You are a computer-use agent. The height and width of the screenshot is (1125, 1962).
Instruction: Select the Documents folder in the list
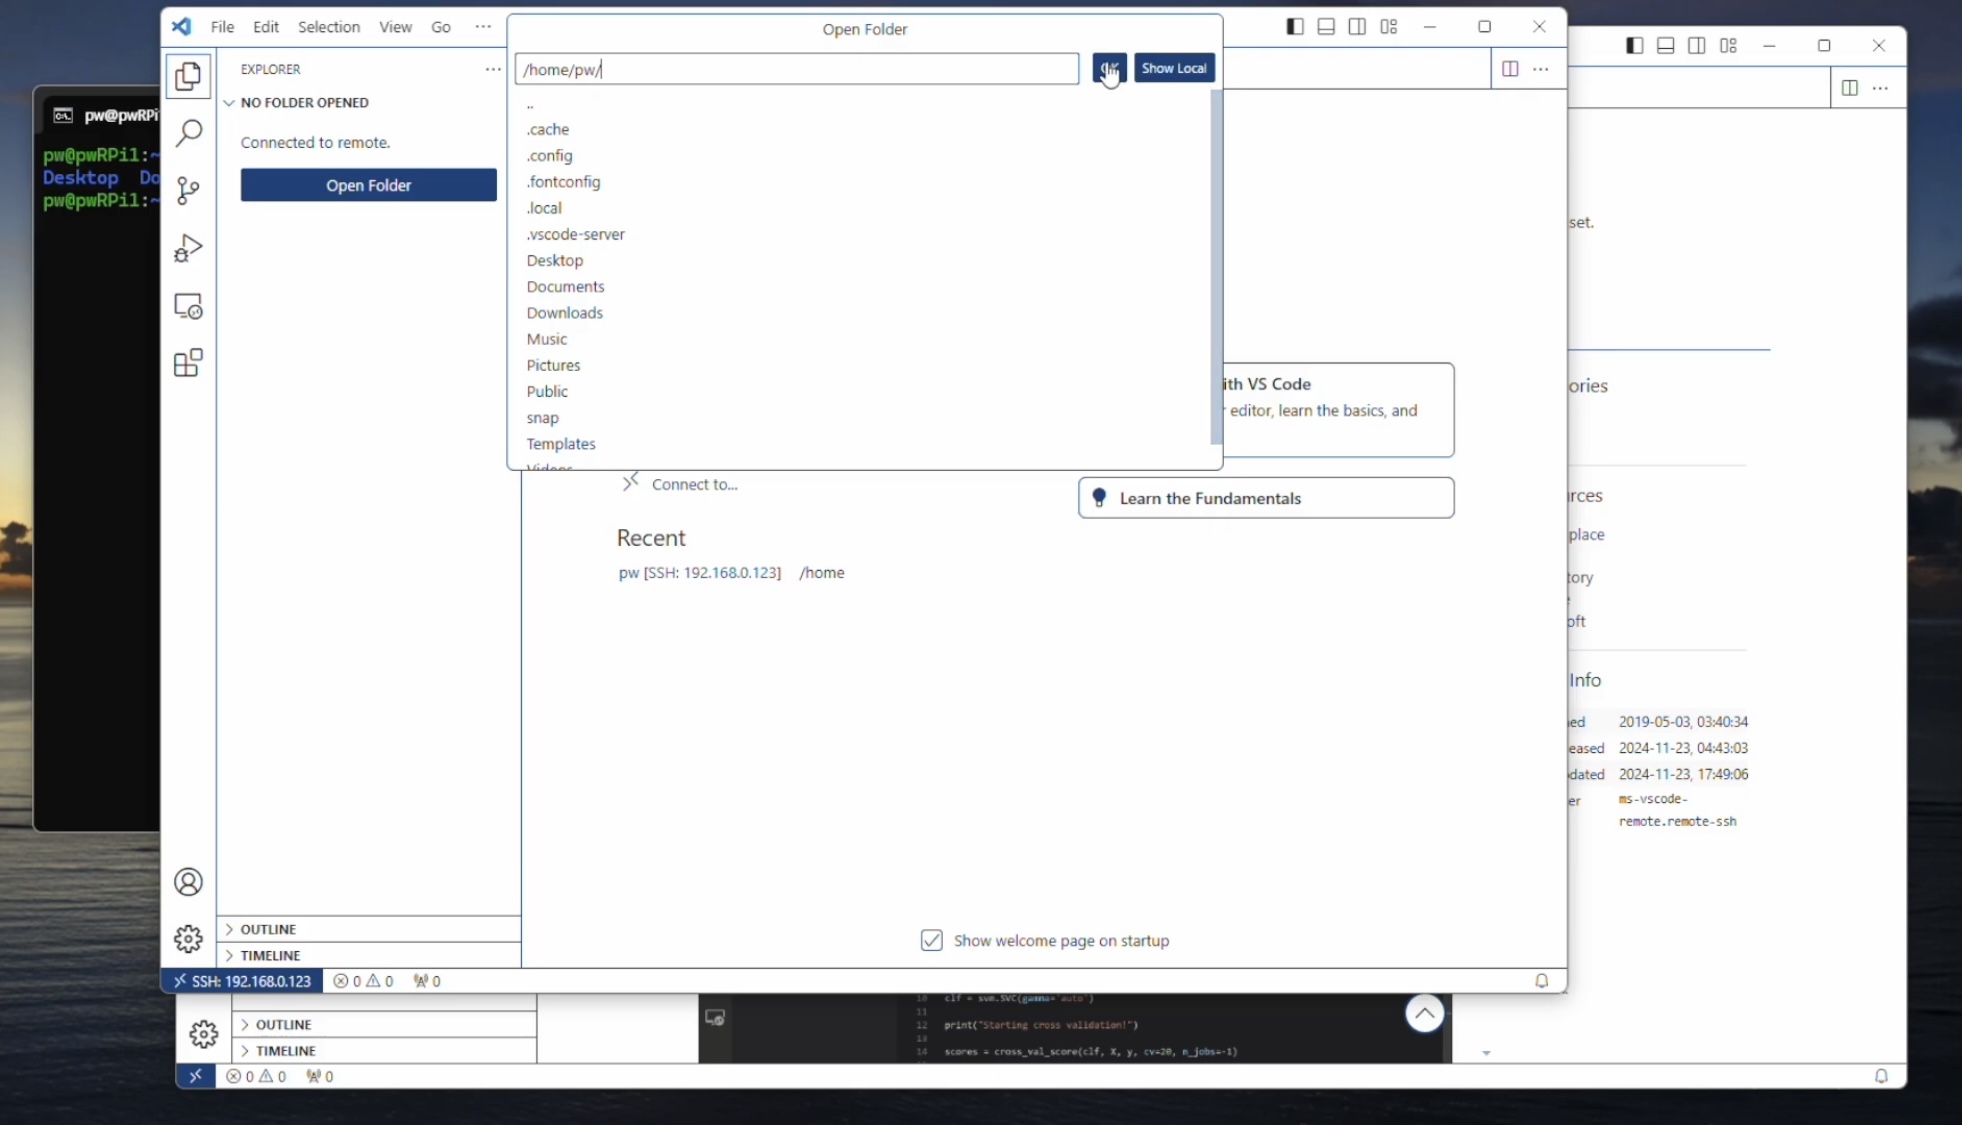565,286
